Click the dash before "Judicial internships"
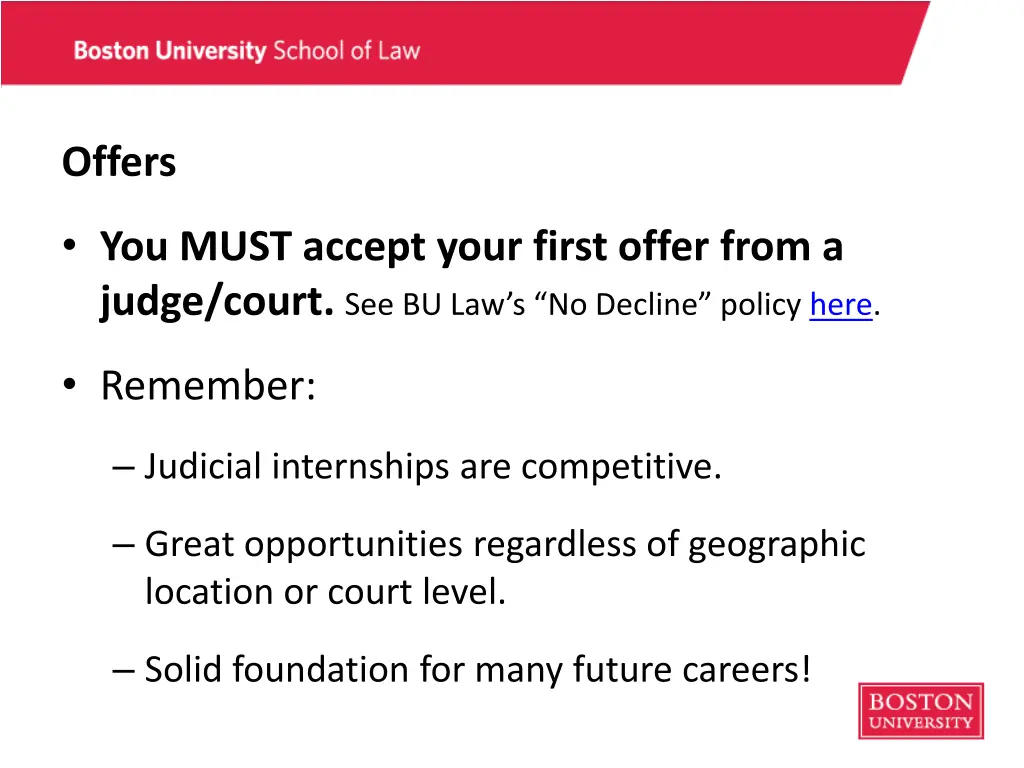The image size is (1024, 768). pos(123,467)
